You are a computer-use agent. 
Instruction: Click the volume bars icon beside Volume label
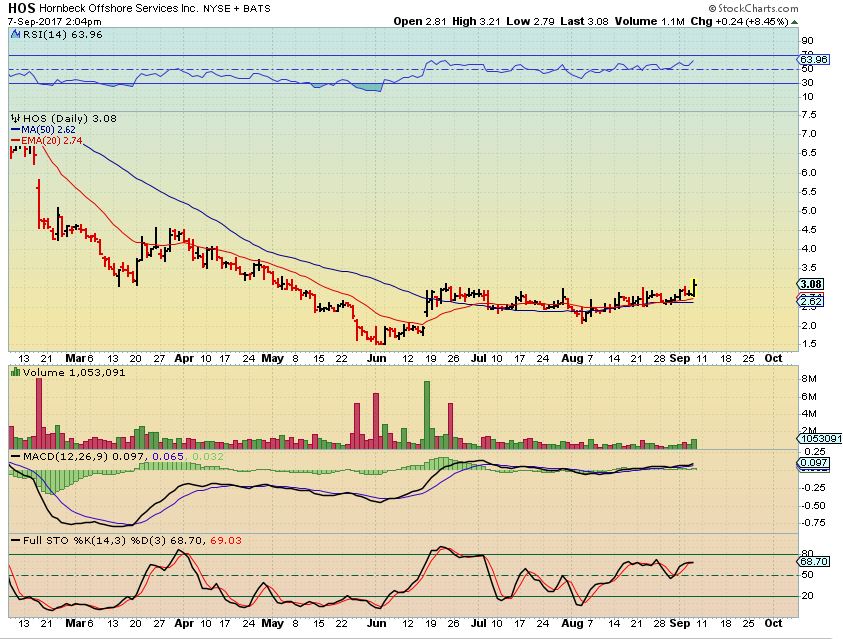[x=16, y=372]
